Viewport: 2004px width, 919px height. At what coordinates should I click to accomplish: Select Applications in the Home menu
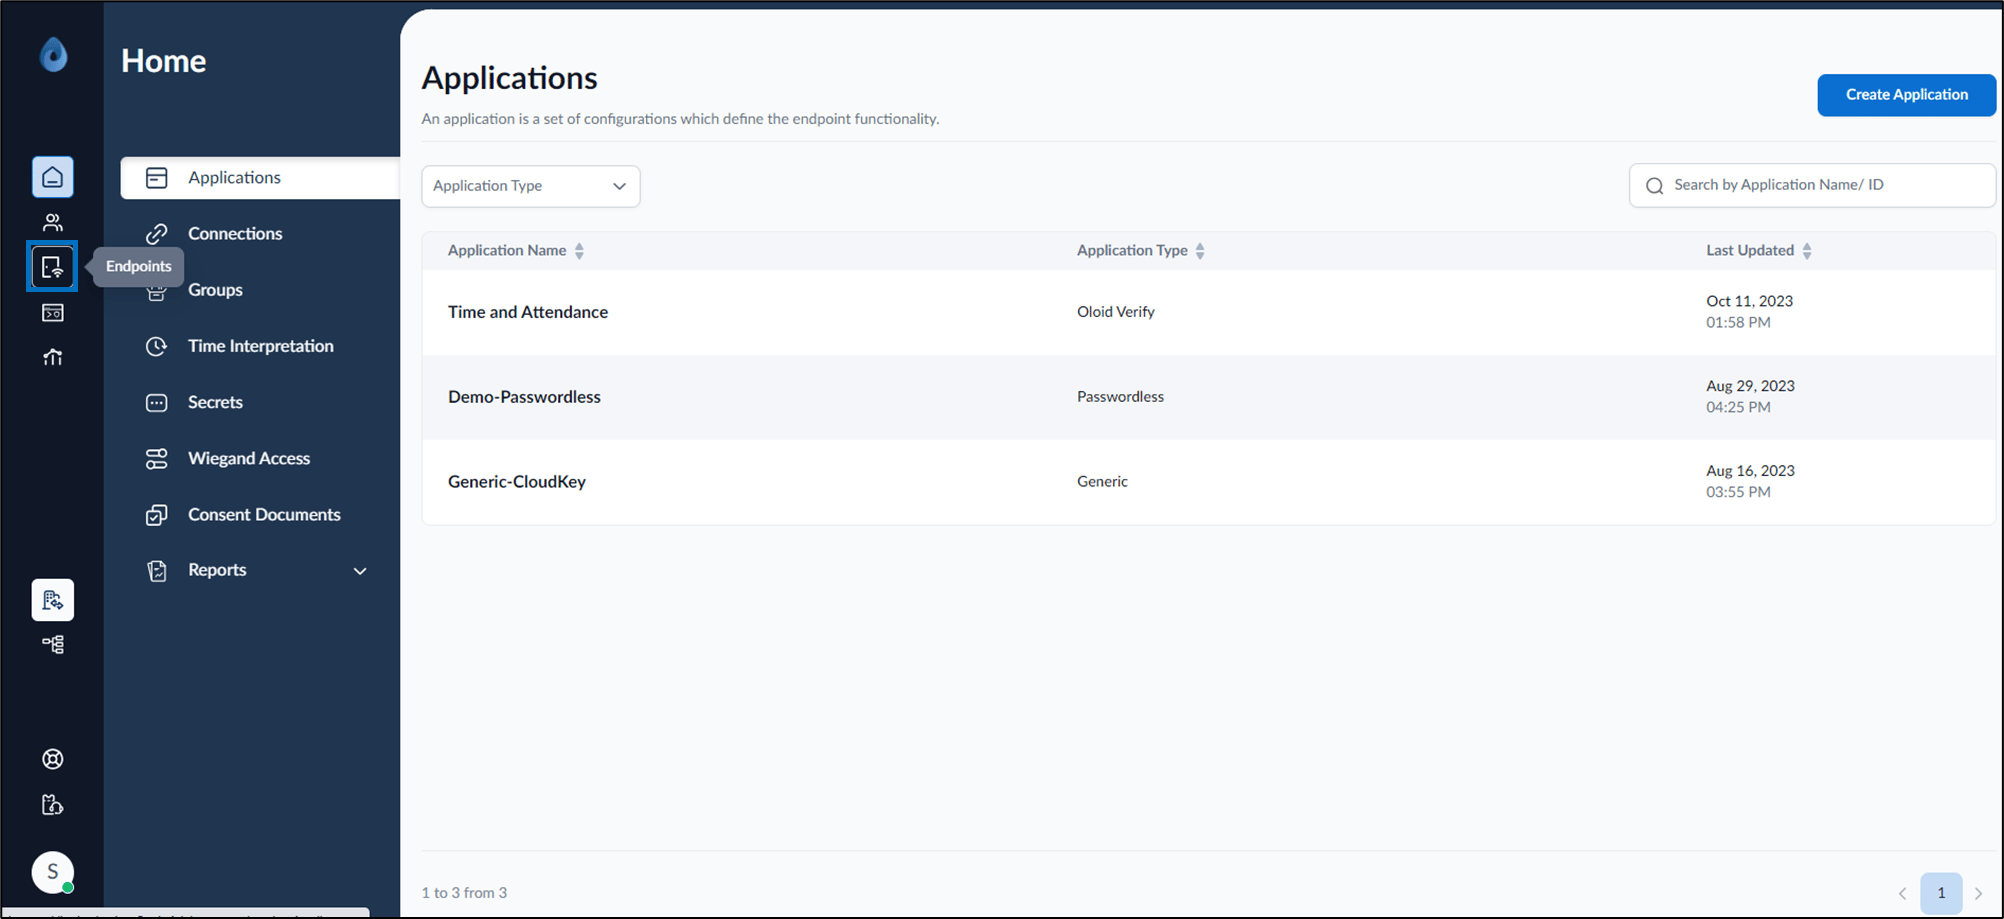260,178
